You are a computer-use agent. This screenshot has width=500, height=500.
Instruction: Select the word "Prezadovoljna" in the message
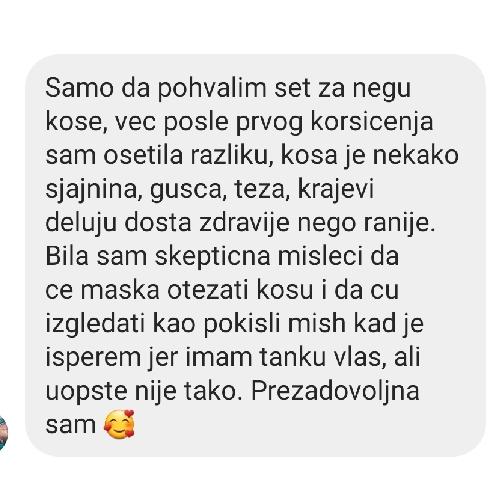pyautogui.click(x=335, y=392)
